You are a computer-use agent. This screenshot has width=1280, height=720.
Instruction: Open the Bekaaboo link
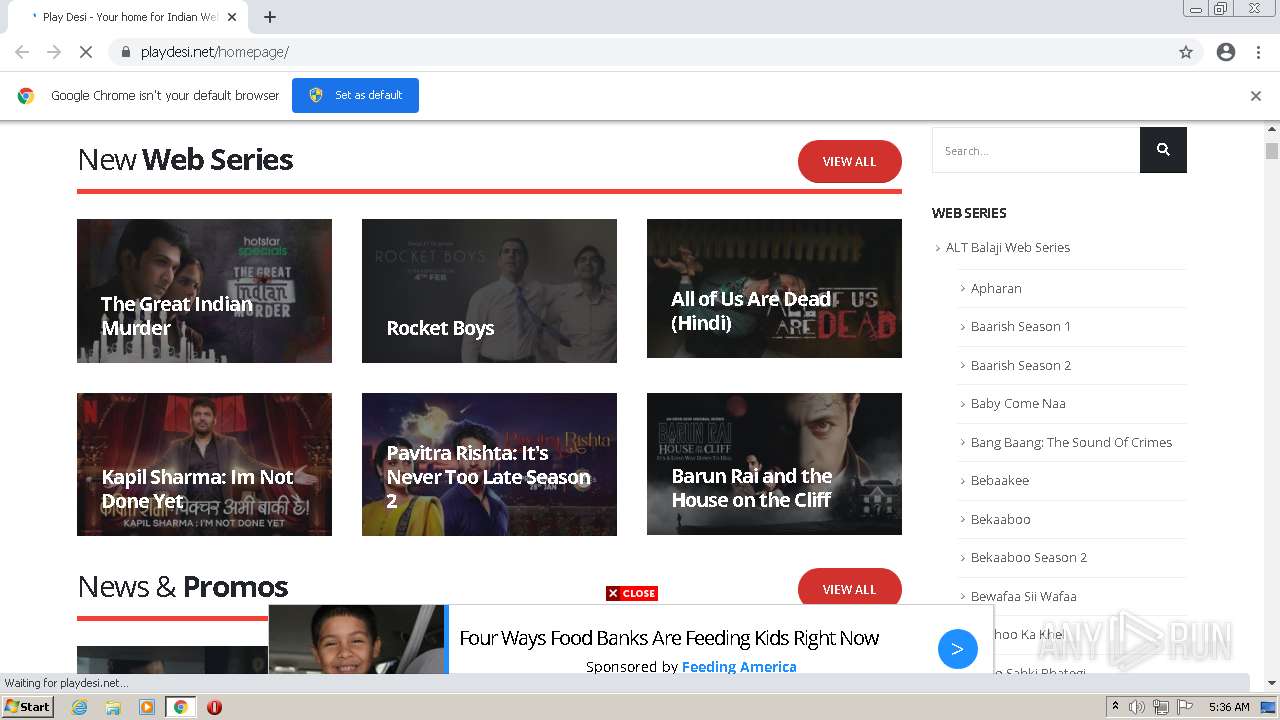1000,519
